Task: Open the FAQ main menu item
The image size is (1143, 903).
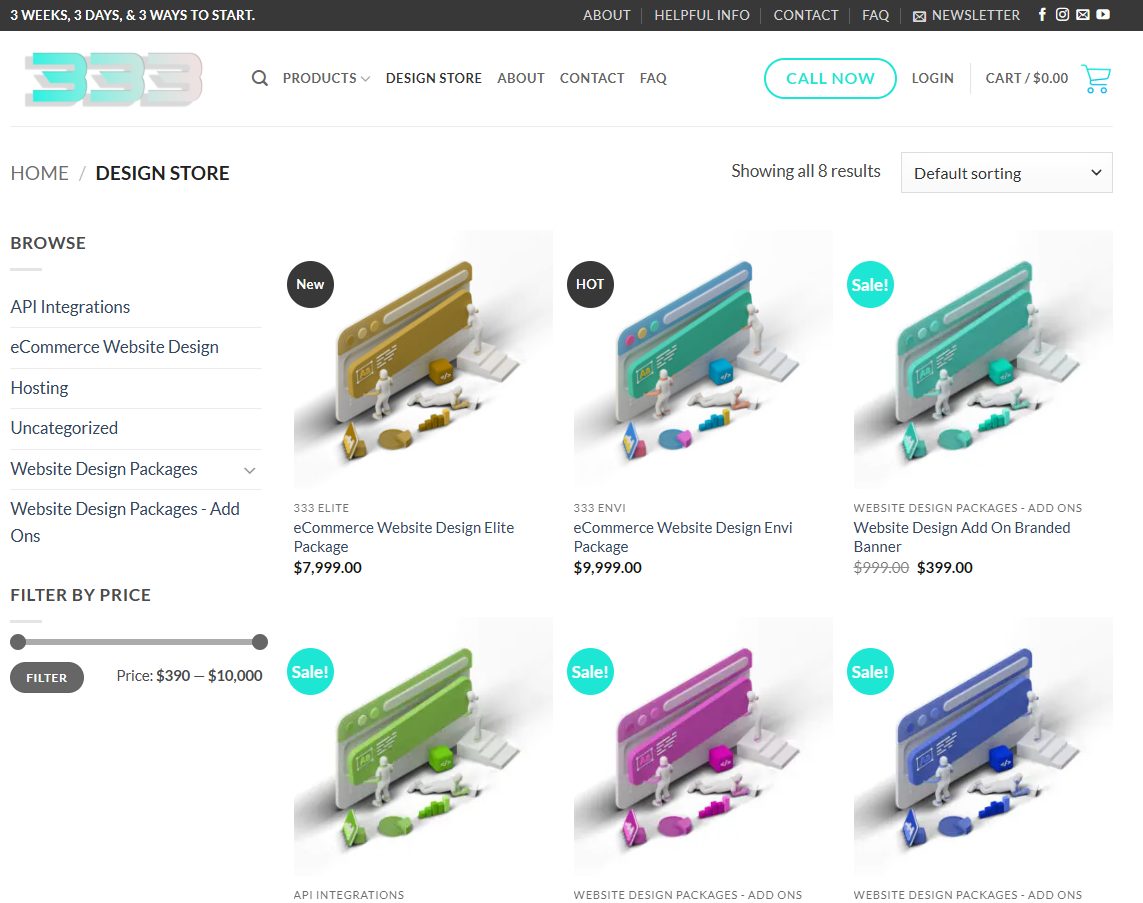Action: [653, 78]
